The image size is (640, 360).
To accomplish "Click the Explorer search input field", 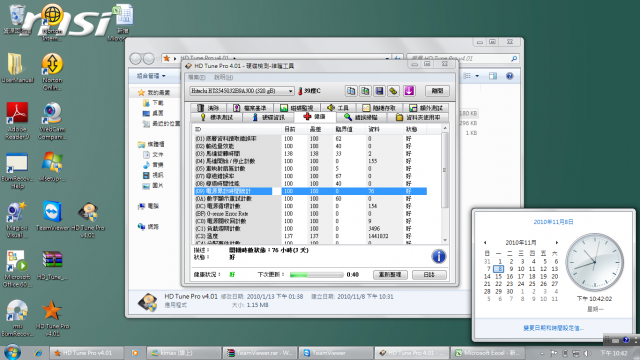I will click(463, 58).
